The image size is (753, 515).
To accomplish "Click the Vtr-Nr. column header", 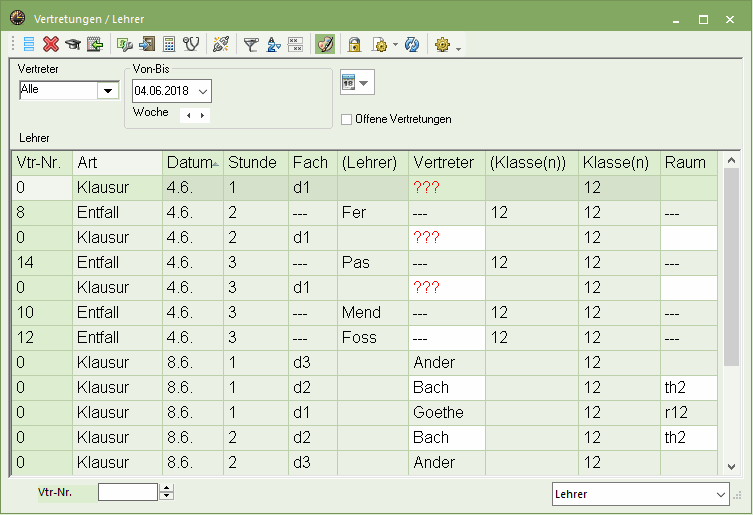I will pyautogui.click(x=42, y=162).
